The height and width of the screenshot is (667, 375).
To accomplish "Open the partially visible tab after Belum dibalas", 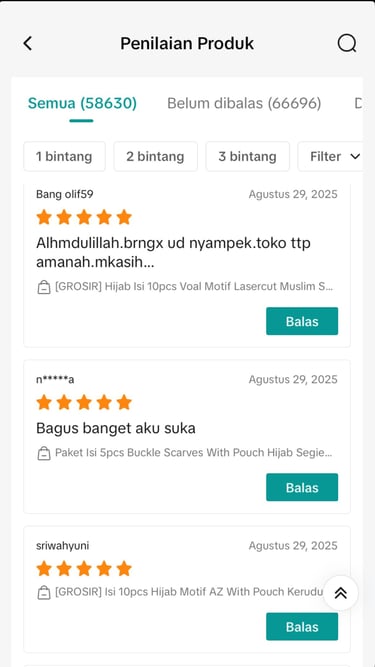I will (358, 103).
